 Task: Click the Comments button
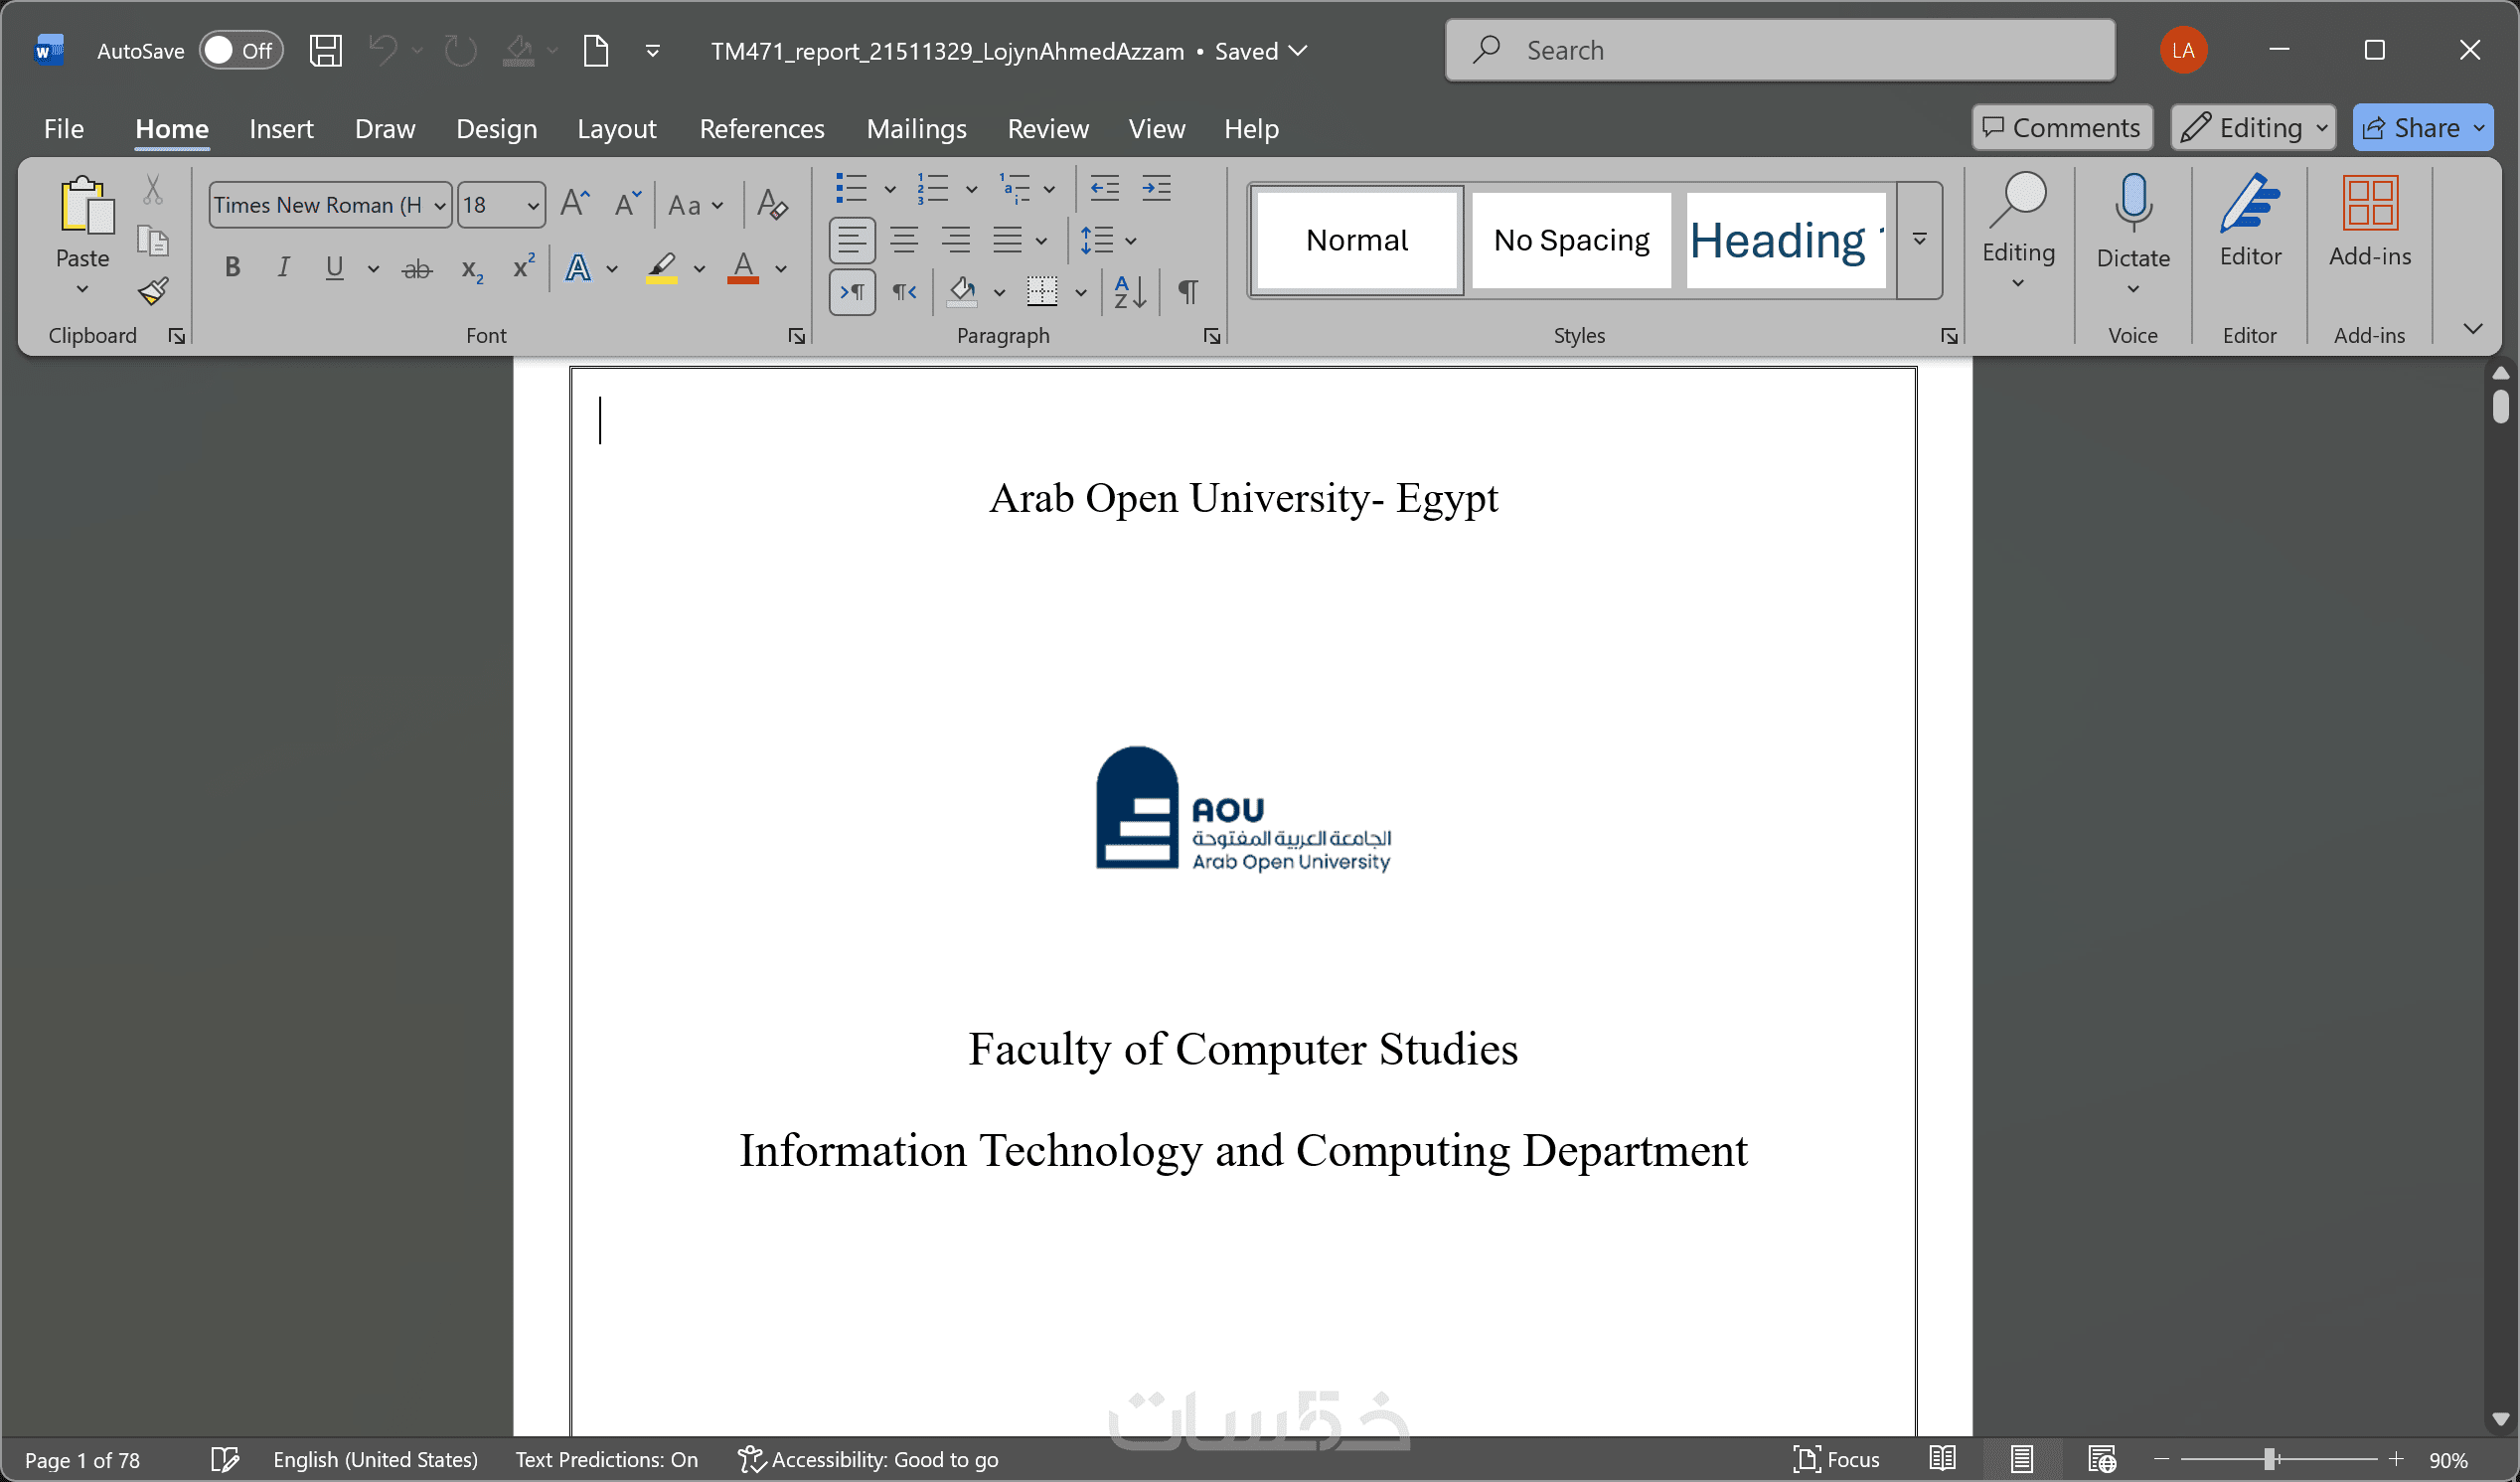coord(2061,128)
